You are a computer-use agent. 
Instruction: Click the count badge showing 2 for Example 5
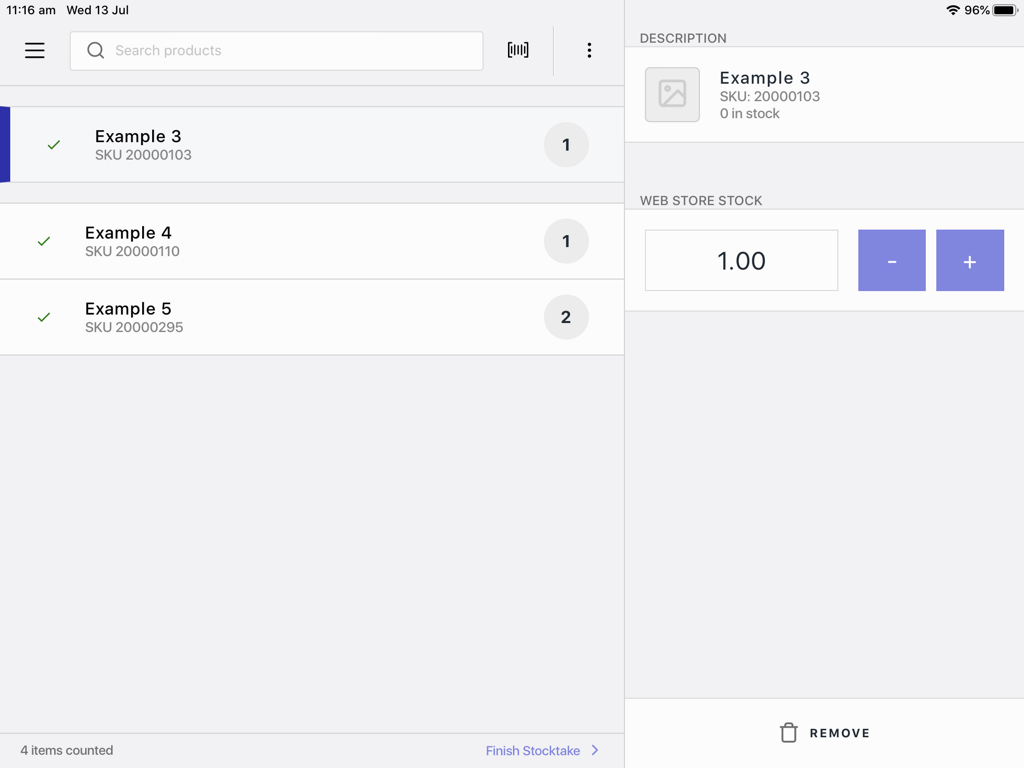pos(566,317)
